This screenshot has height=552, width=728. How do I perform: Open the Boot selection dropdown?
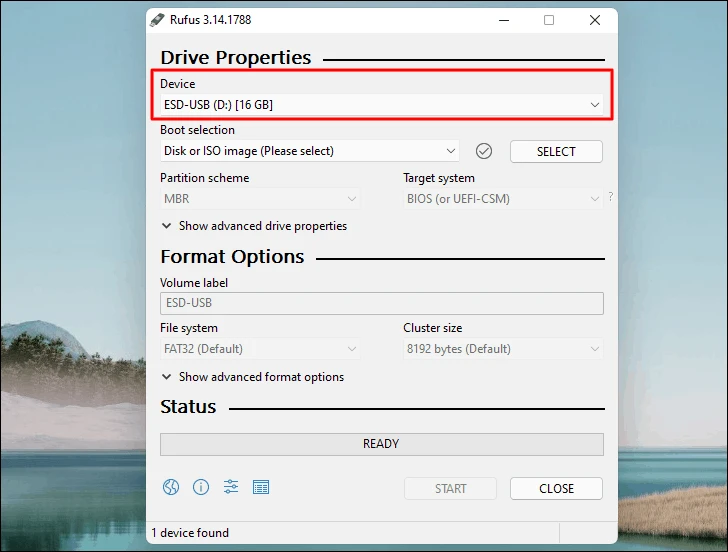click(310, 151)
